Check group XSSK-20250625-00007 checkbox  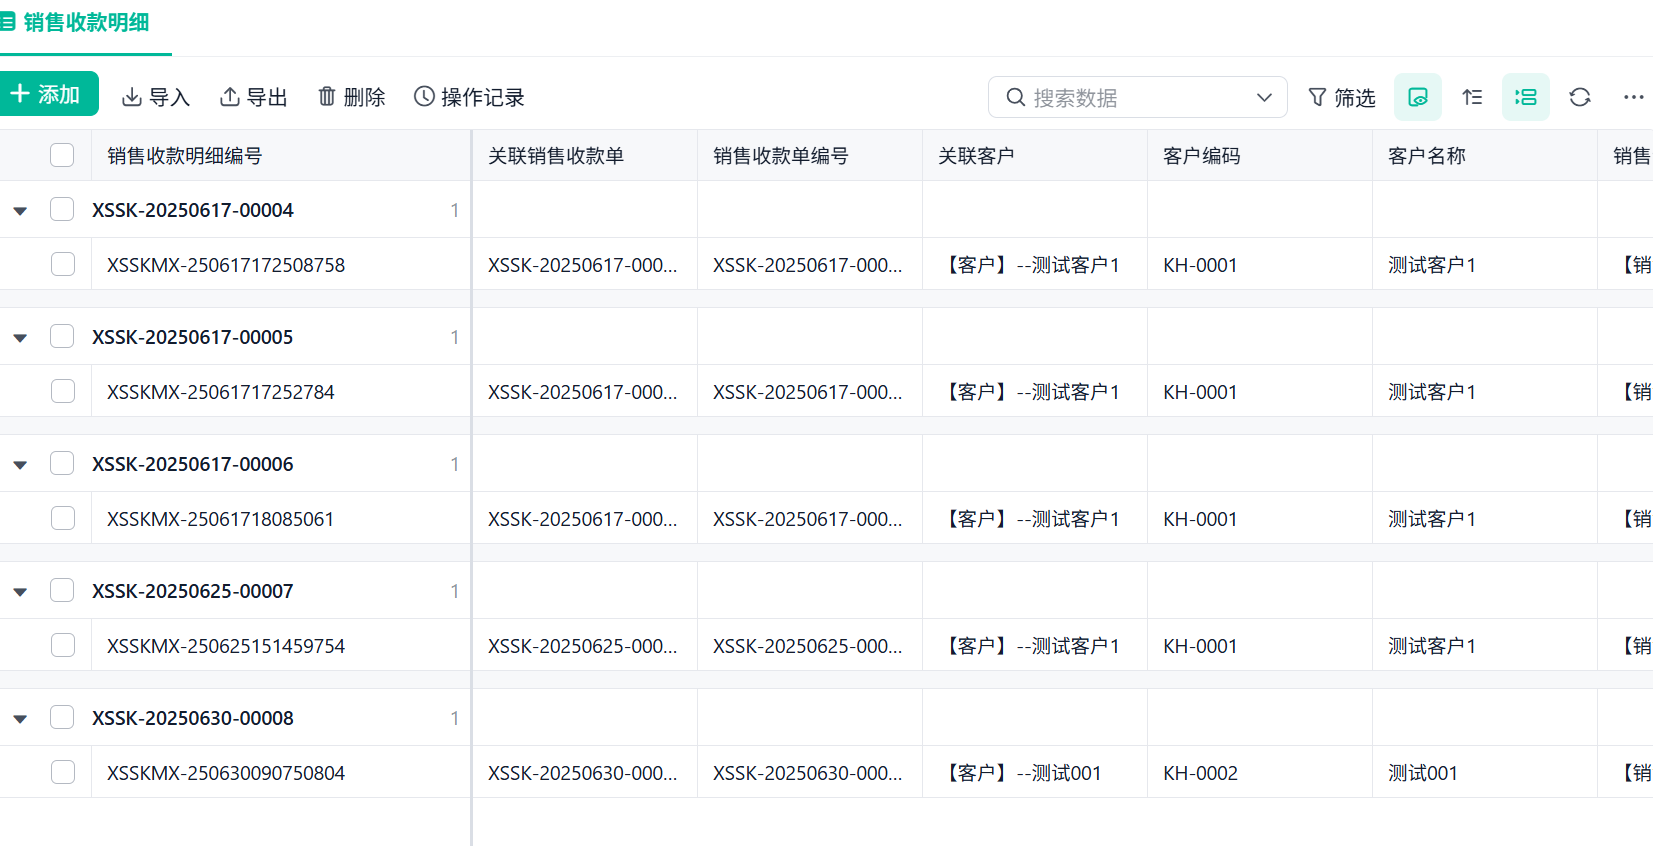[x=62, y=590]
